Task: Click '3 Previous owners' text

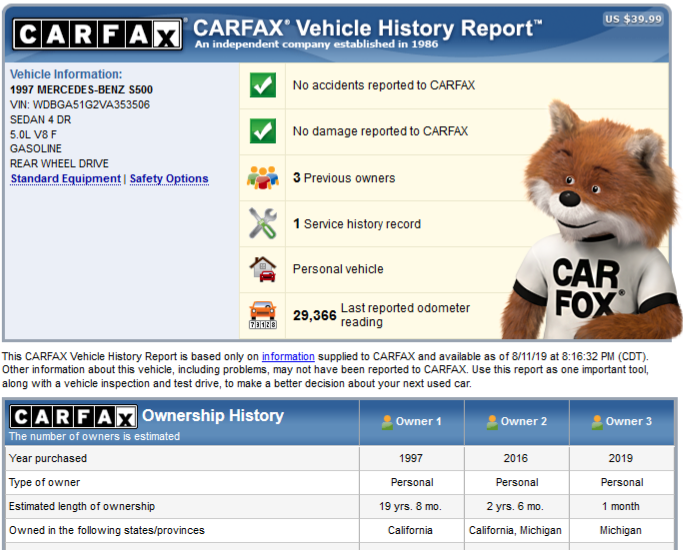Action: click(344, 178)
